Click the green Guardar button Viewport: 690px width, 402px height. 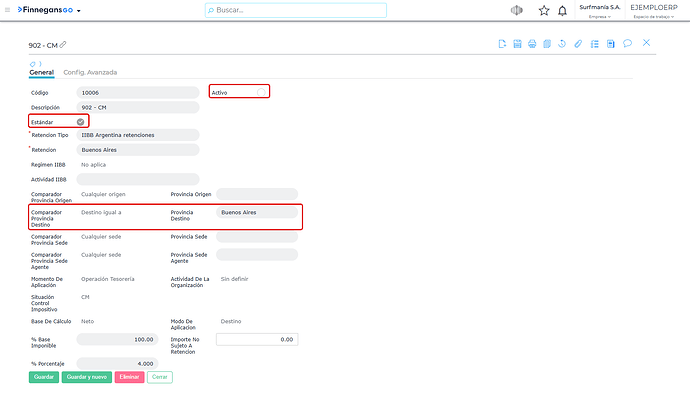(x=44, y=377)
